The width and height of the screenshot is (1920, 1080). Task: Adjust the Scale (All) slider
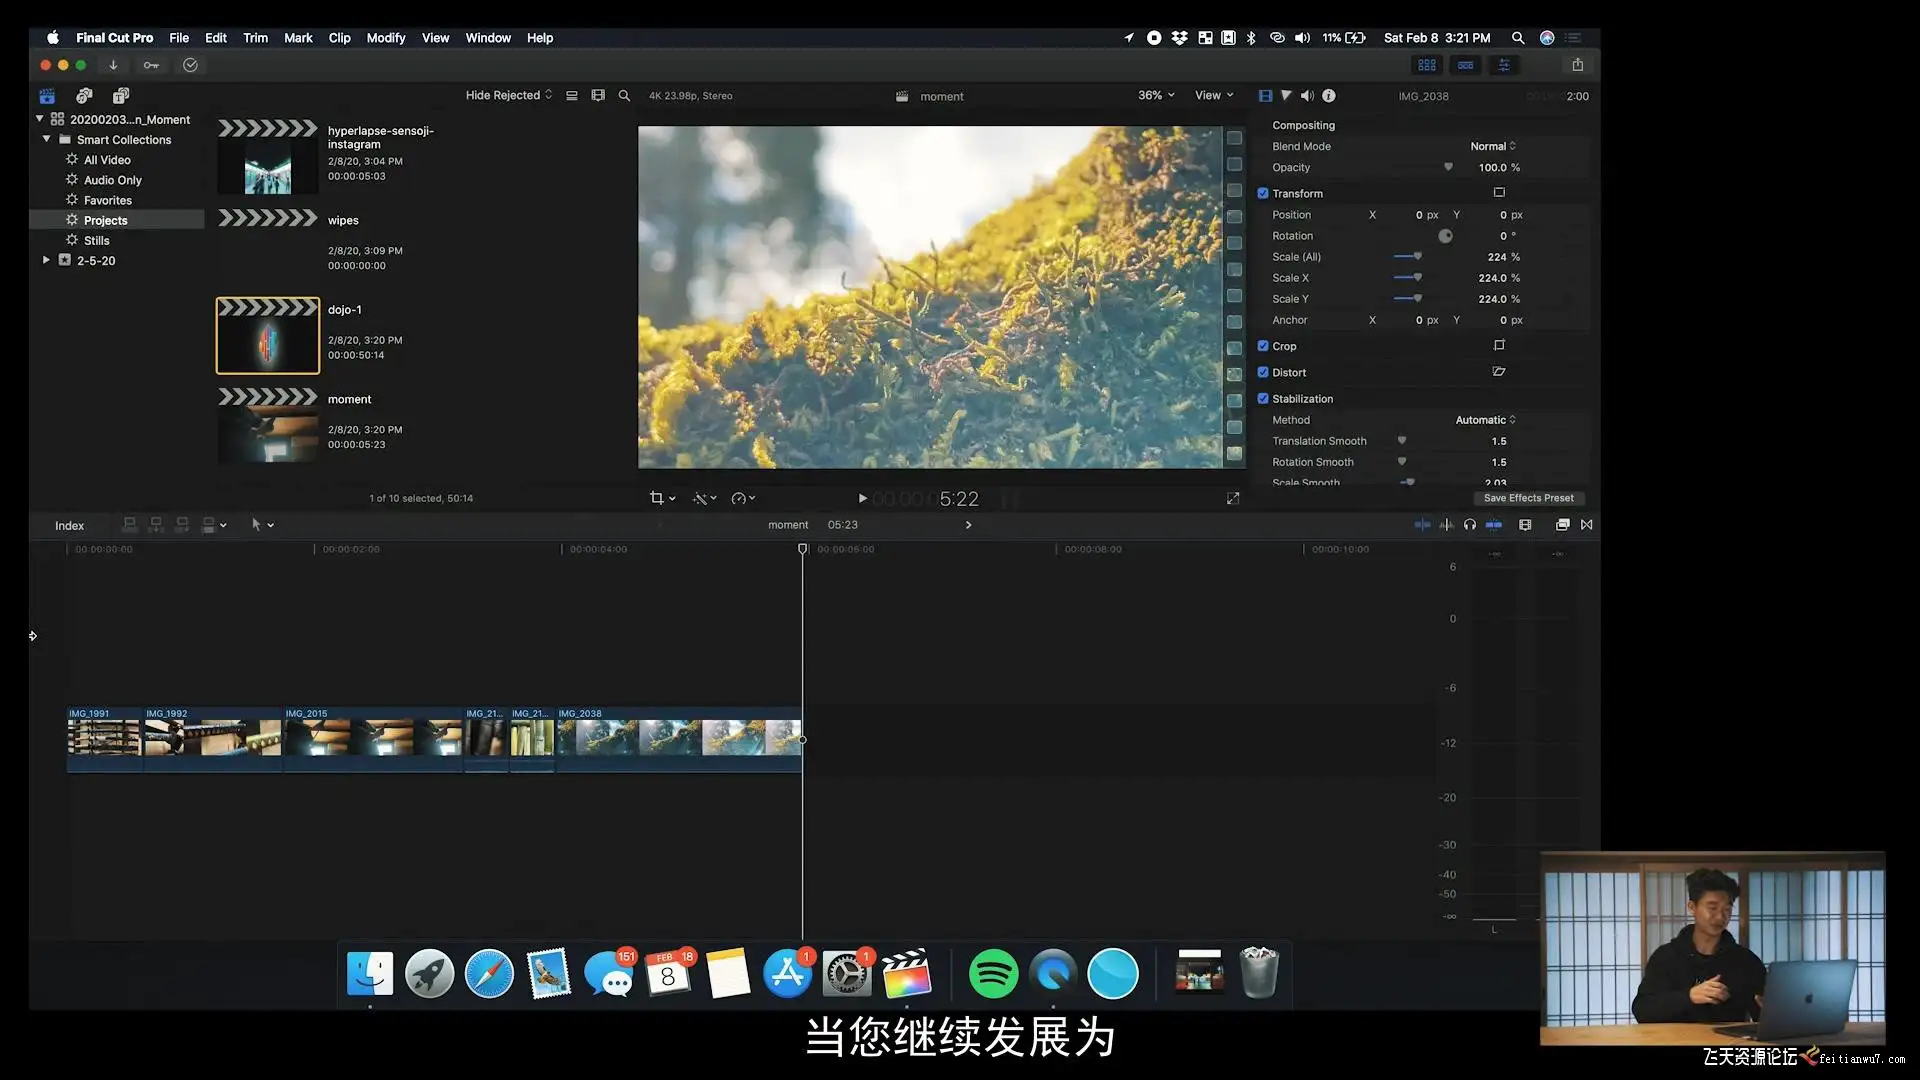[x=1416, y=257]
